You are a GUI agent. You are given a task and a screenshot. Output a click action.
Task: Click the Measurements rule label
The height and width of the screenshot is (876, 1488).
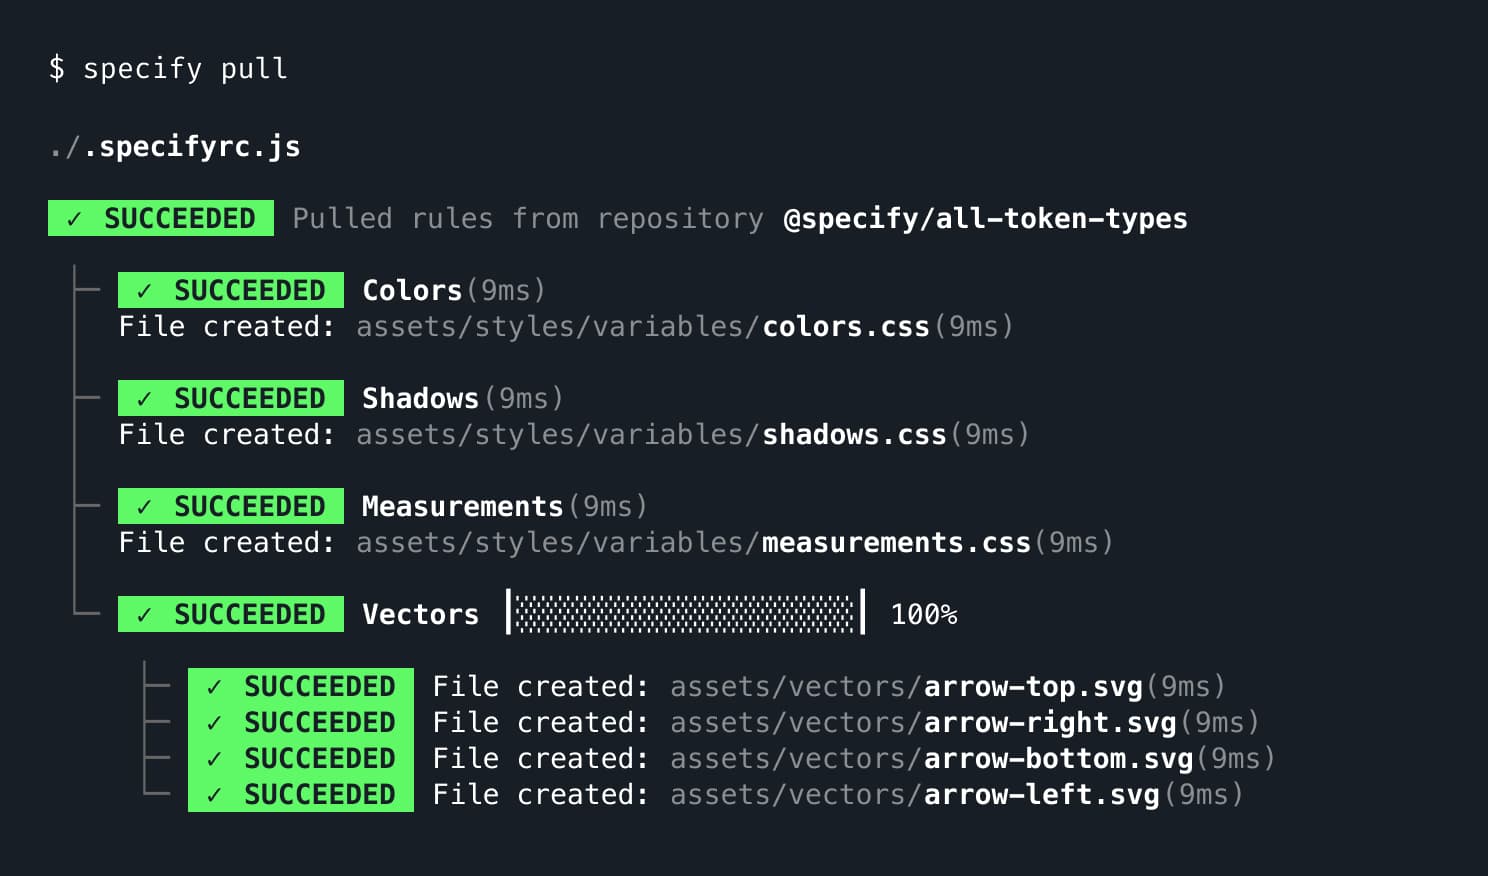462,506
